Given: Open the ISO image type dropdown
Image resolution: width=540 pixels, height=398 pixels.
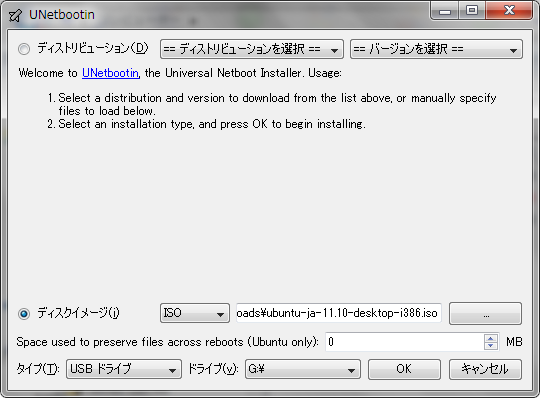Looking at the screenshot, I should tap(195, 313).
